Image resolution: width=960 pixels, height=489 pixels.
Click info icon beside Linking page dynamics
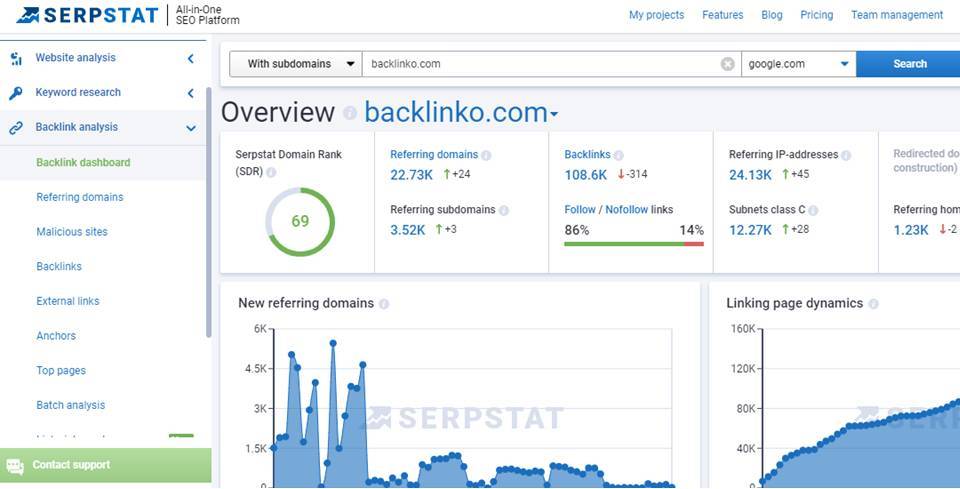(873, 304)
